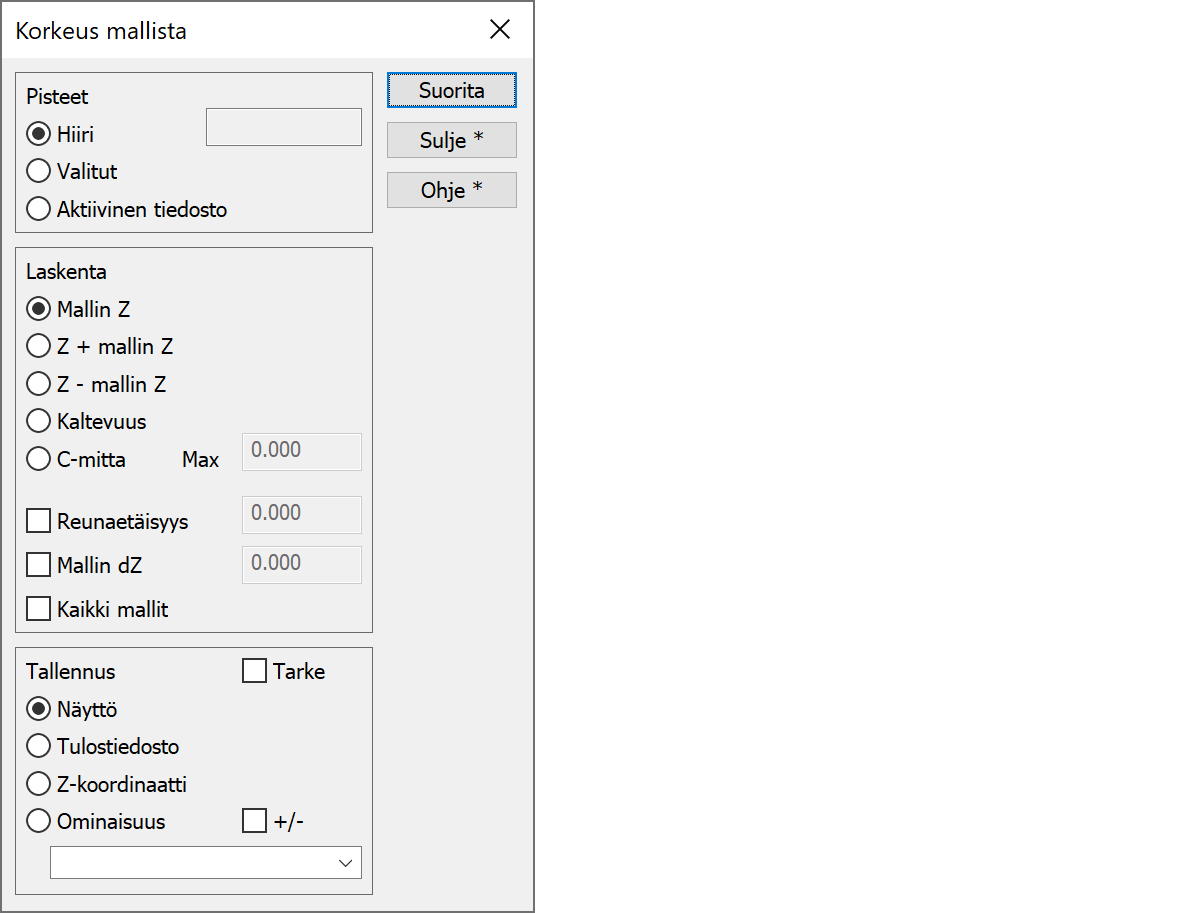The width and height of the screenshot is (1200, 913).
Task: Expand the Ominaisuus property dropdown
Action: (x=345, y=862)
